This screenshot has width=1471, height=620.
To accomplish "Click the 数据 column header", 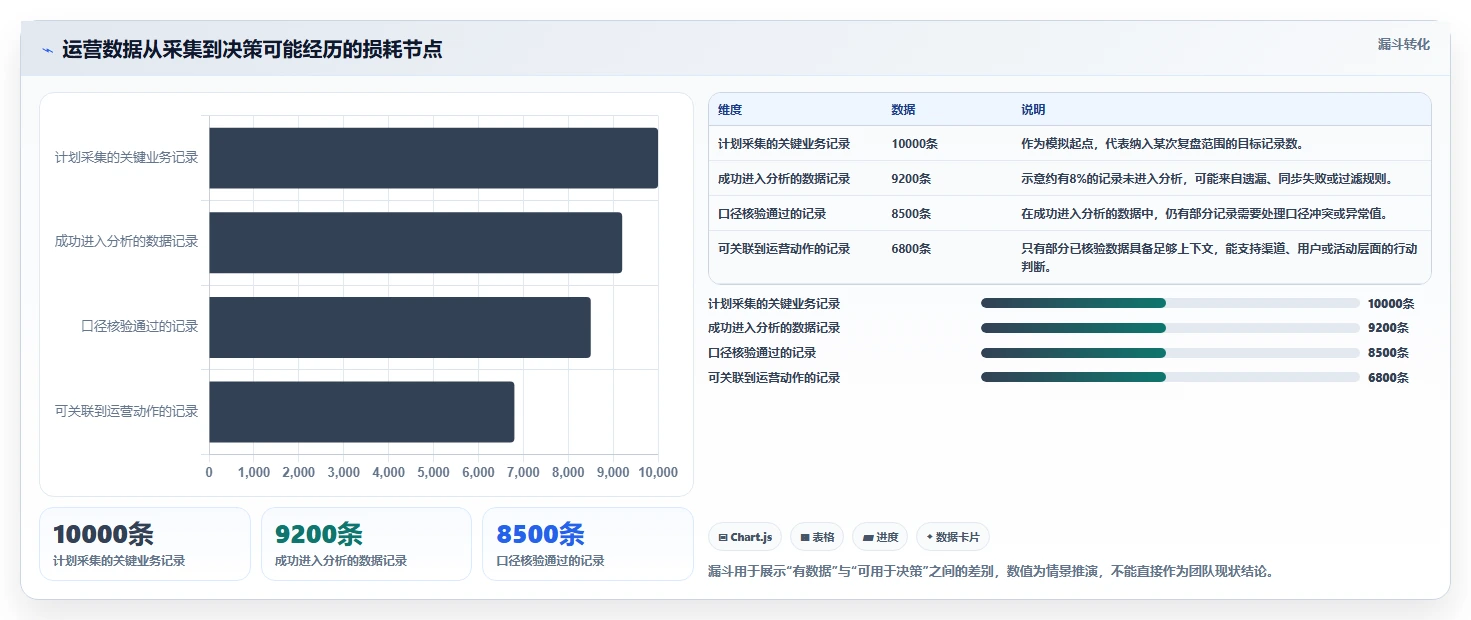I will pyautogui.click(x=903, y=110).
